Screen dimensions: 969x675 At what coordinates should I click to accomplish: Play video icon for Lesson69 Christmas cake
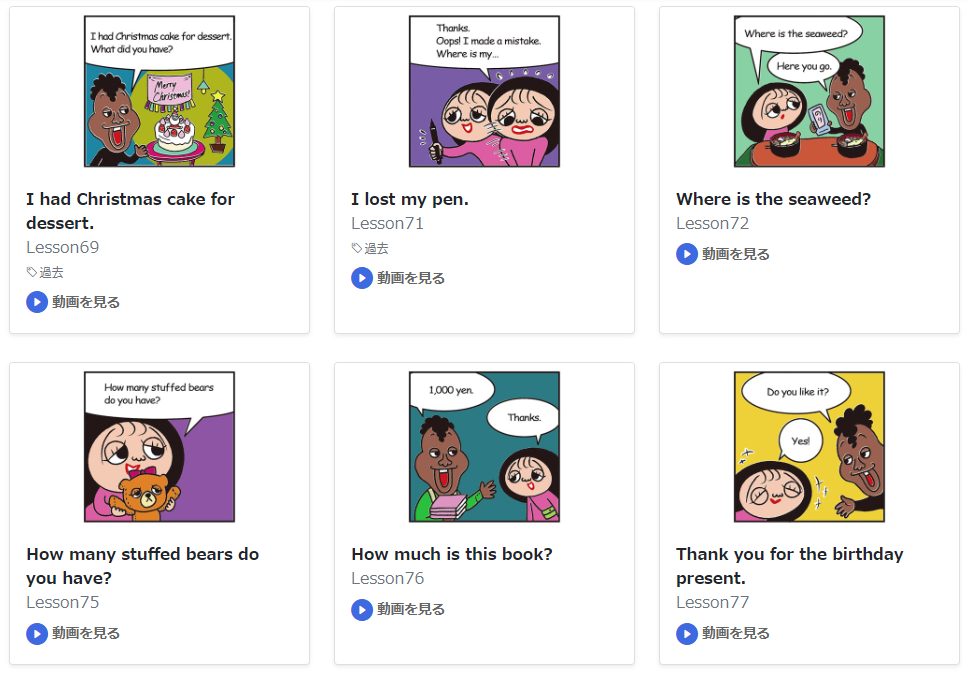[37, 302]
